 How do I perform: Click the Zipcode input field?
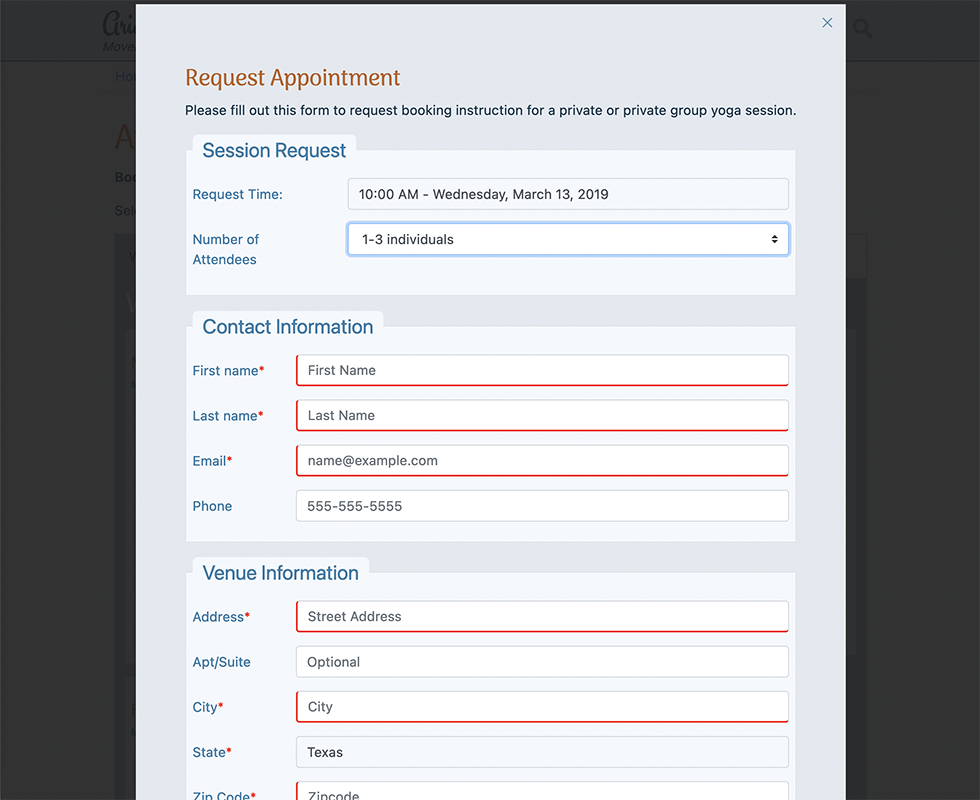click(x=542, y=792)
